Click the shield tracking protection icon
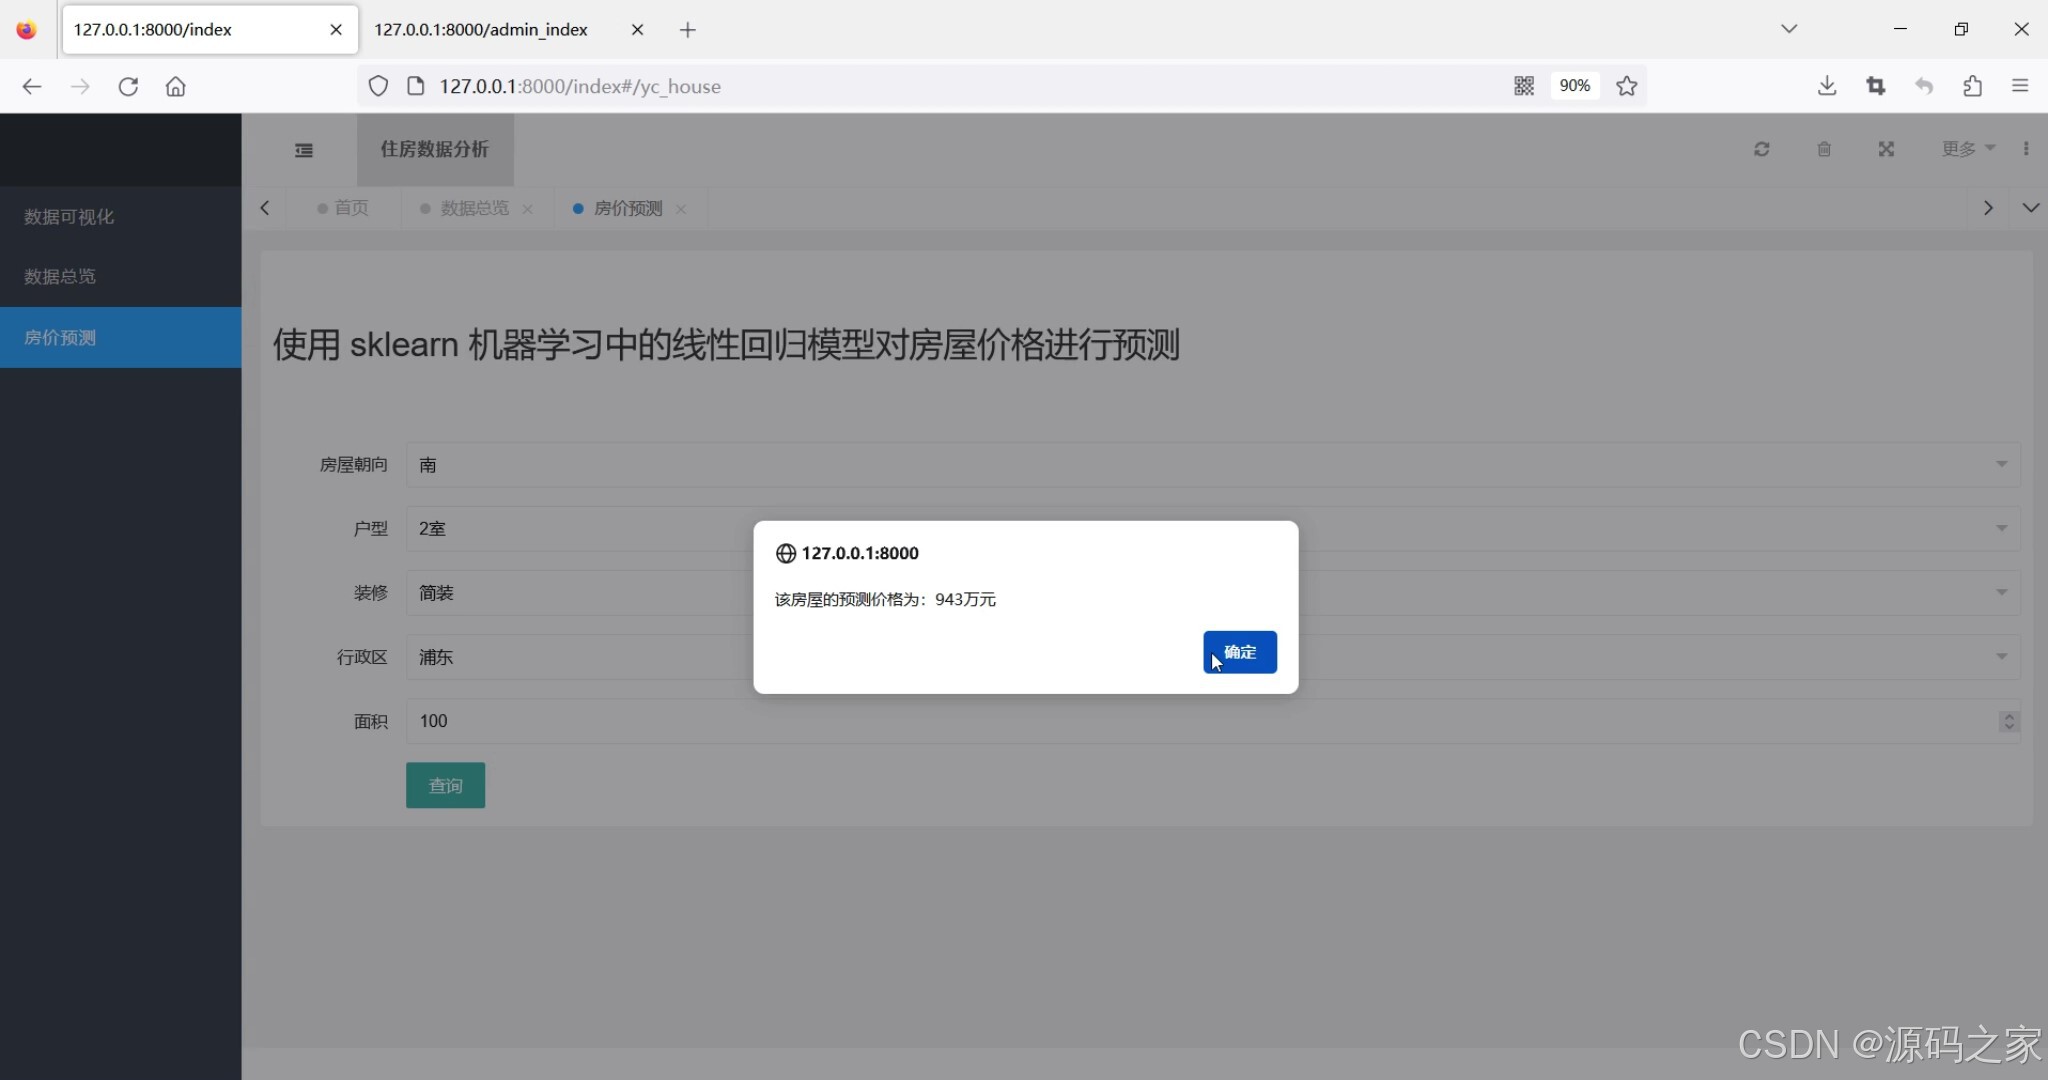The width and height of the screenshot is (2048, 1080). point(378,86)
